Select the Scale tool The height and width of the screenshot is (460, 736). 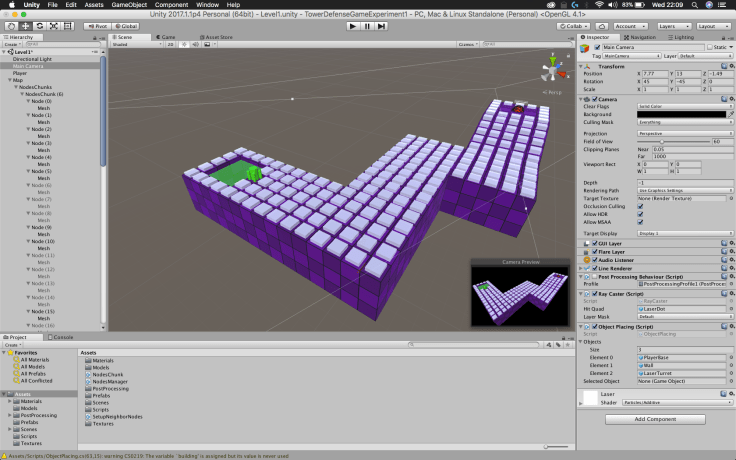point(52,26)
